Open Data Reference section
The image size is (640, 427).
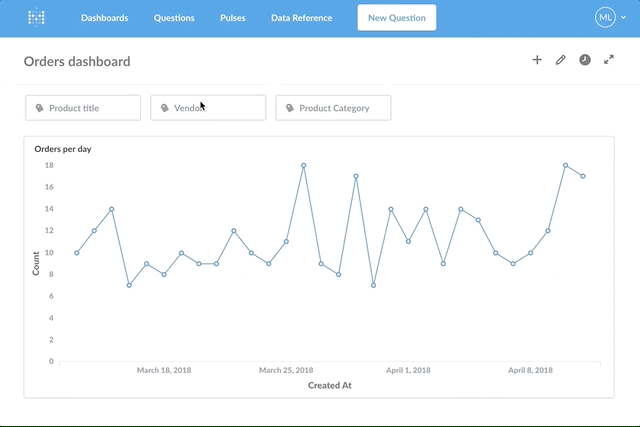[302, 18]
